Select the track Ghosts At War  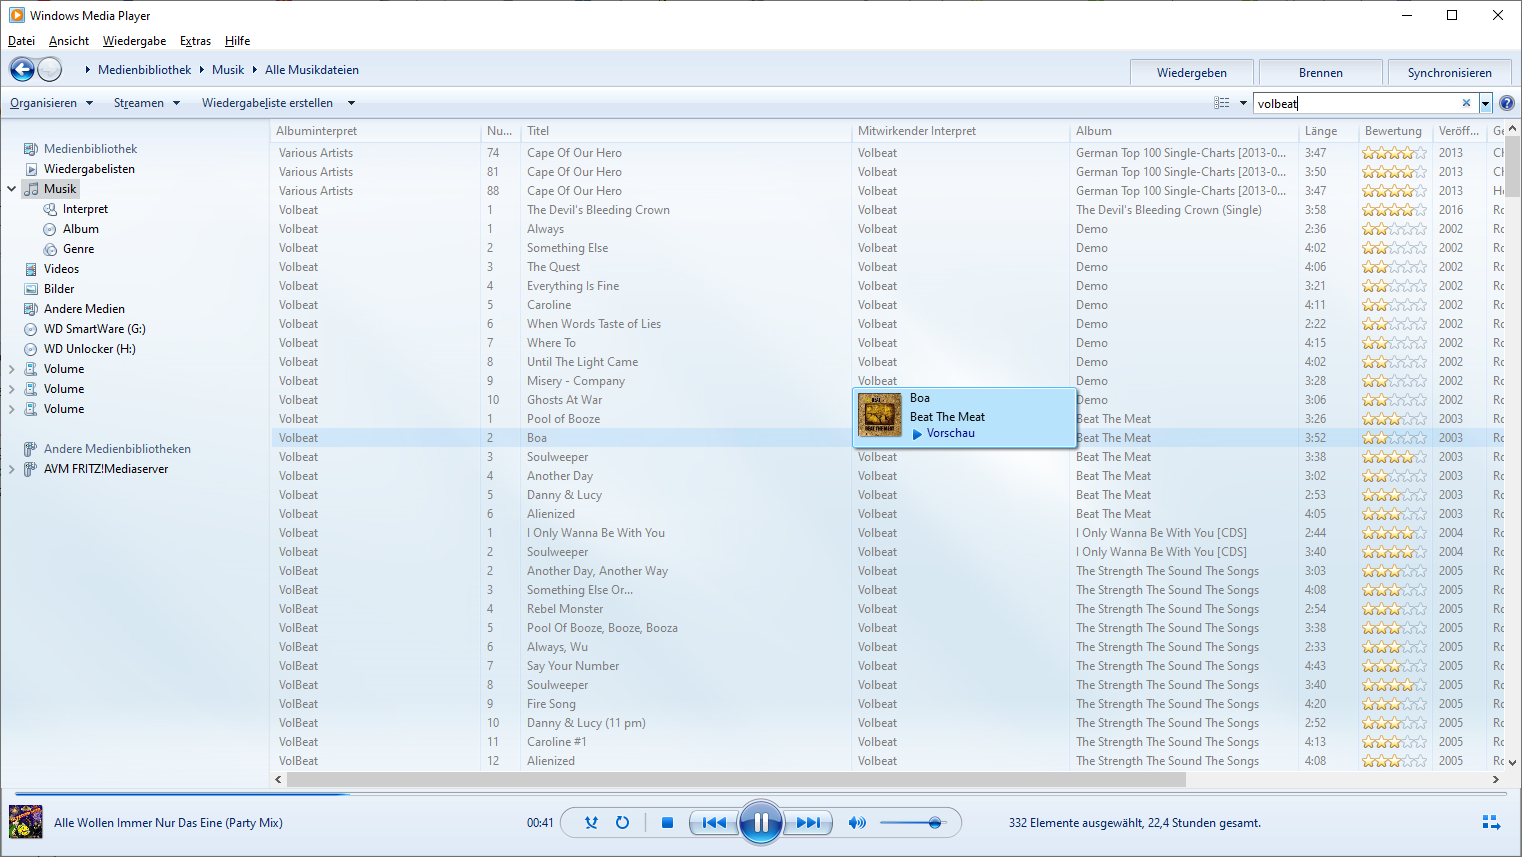(x=564, y=400)
